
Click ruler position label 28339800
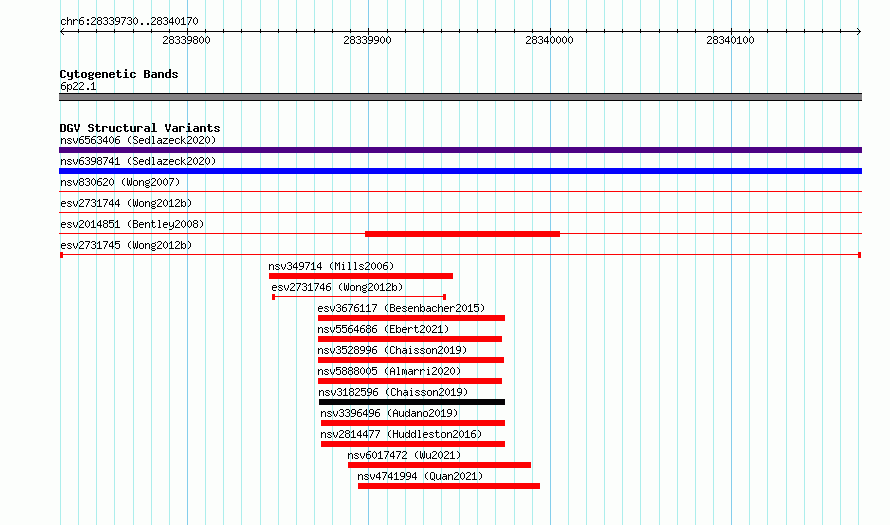(x=186, y=40)
